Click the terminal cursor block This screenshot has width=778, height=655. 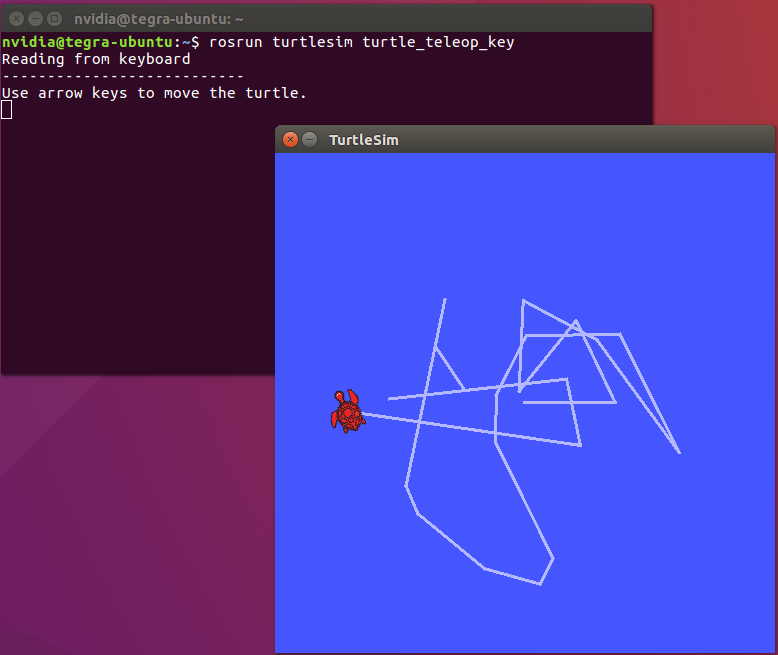pos(6,110)
